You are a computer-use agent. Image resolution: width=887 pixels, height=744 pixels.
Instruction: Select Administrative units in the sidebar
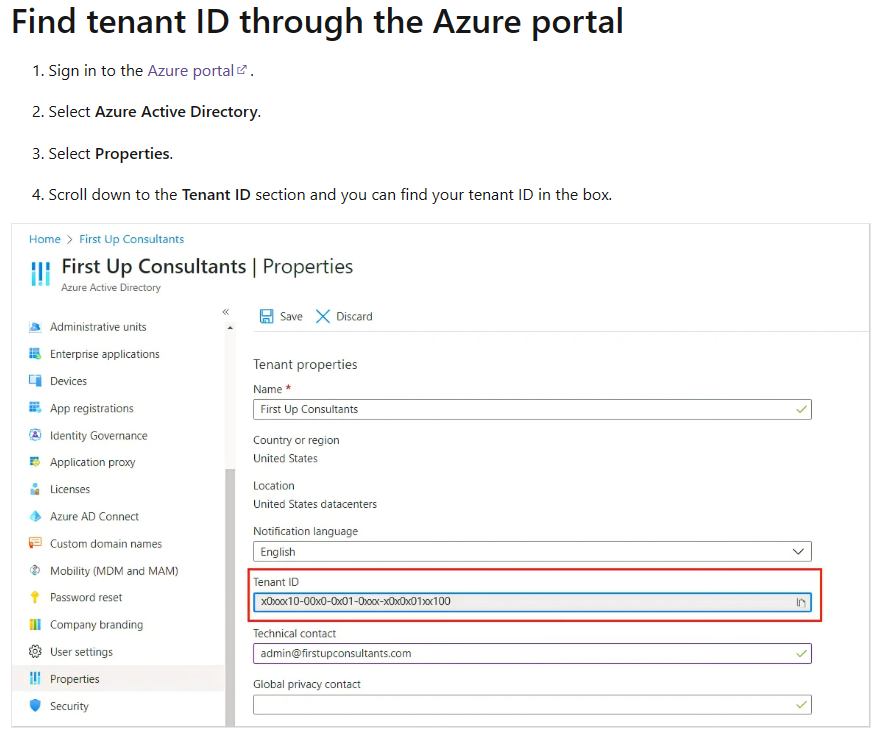97,326
